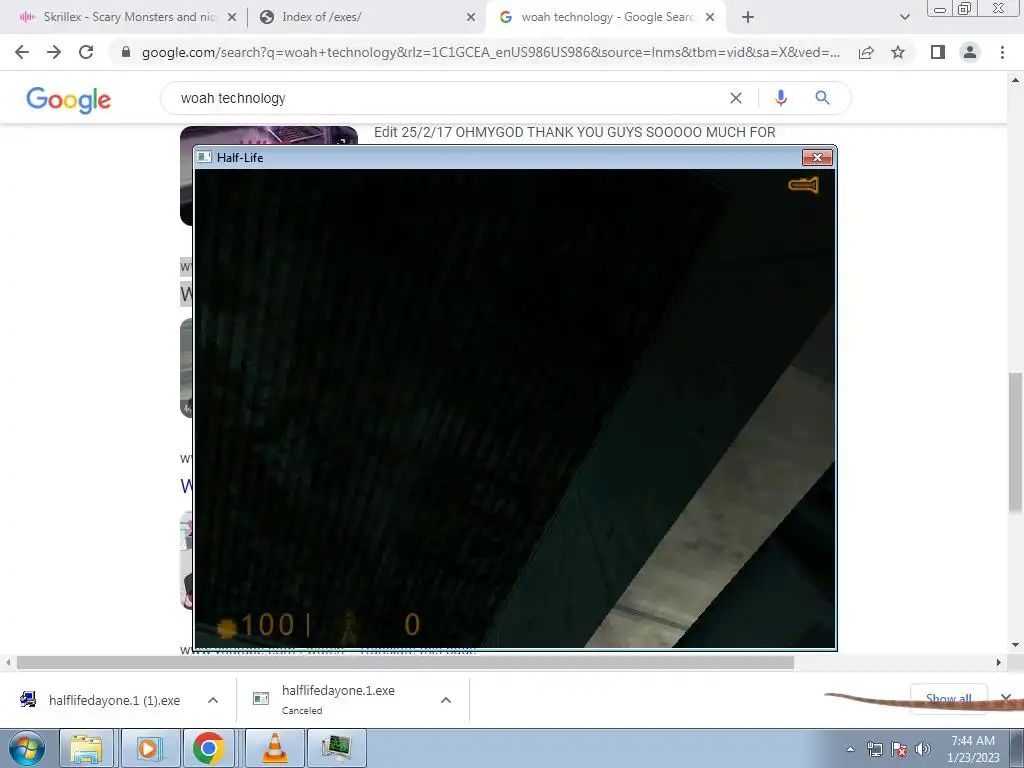Viewport: 1024px width, 768px height.
Task: Click the Half-Life window title bar icon
Action: [204, 157]
